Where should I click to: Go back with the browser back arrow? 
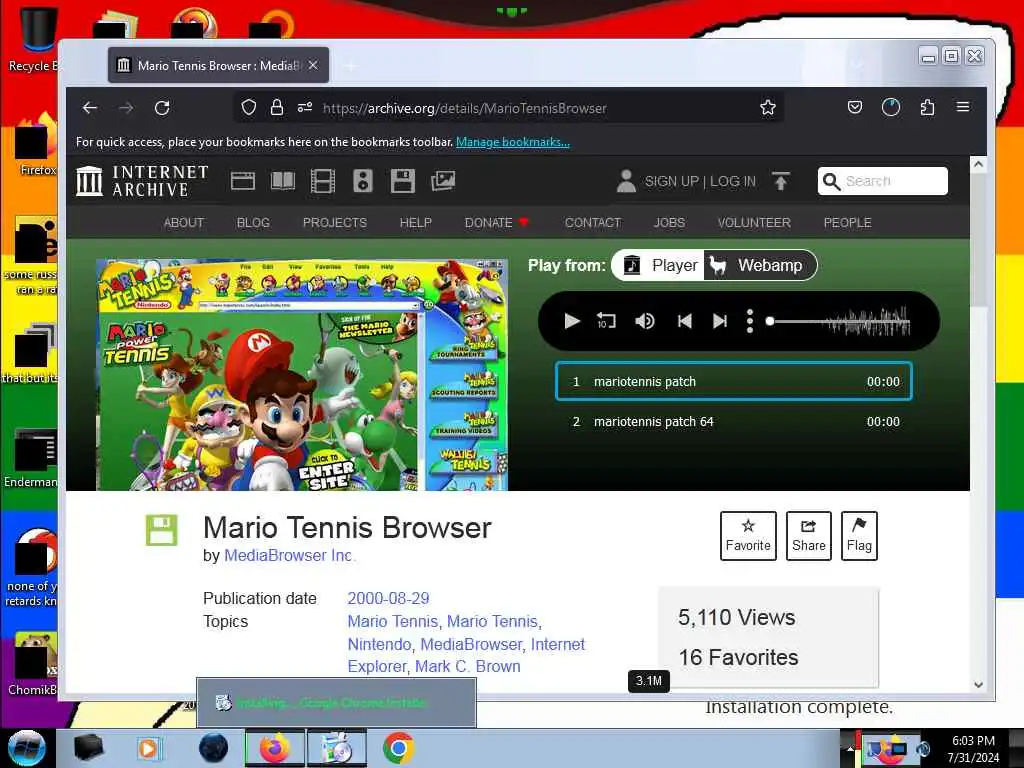(x=90, y=108)
